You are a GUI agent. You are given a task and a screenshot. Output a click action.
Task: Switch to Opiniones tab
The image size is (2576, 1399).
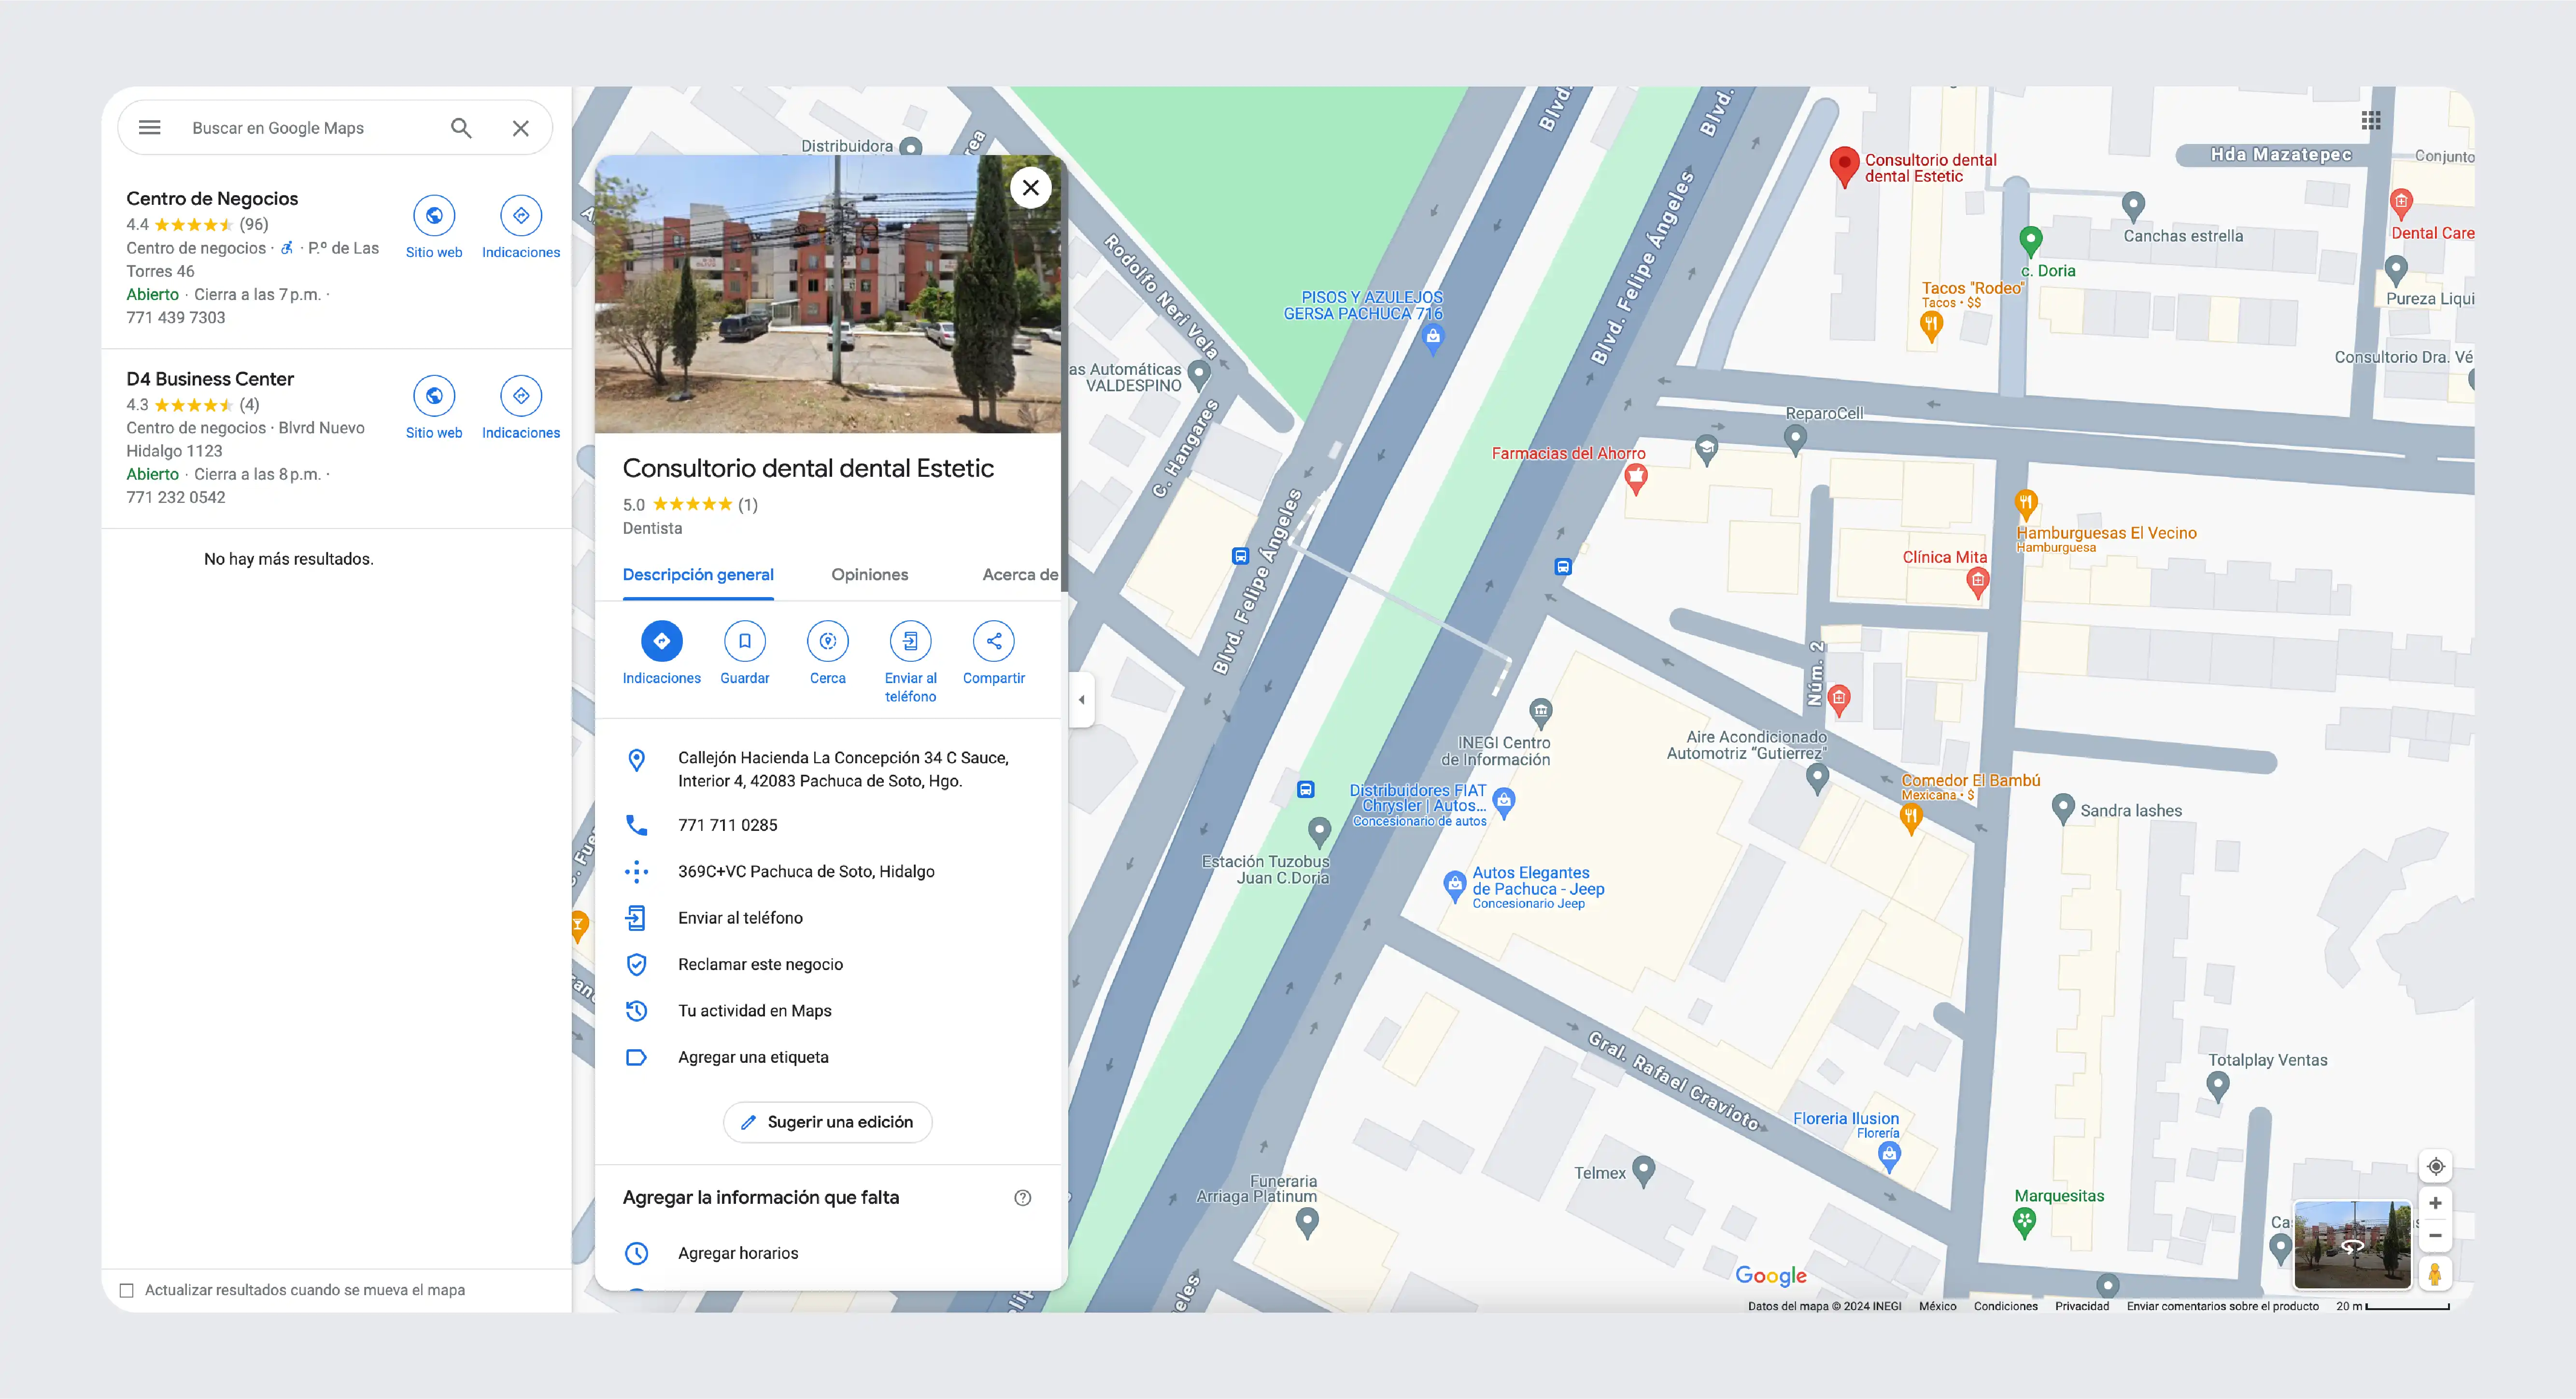(x=870, y=575)
